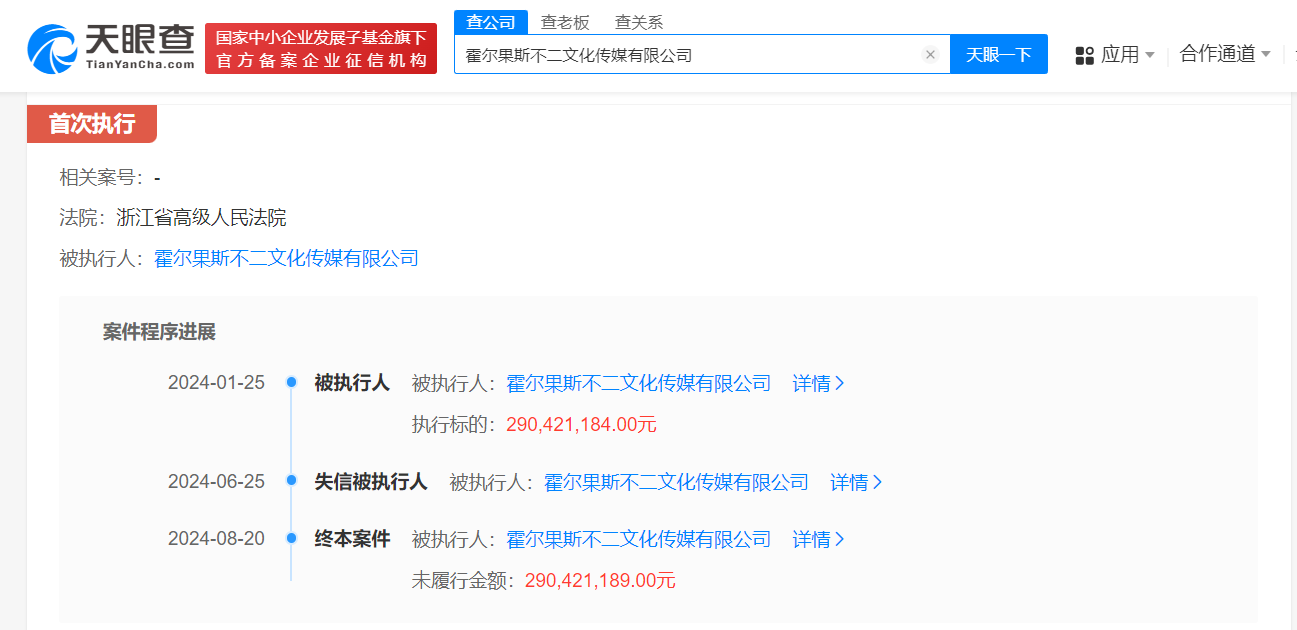The height and width of the screenshot is (630, 1297).
Task: Clear the search box with the X icon
Action: point(930,54)
